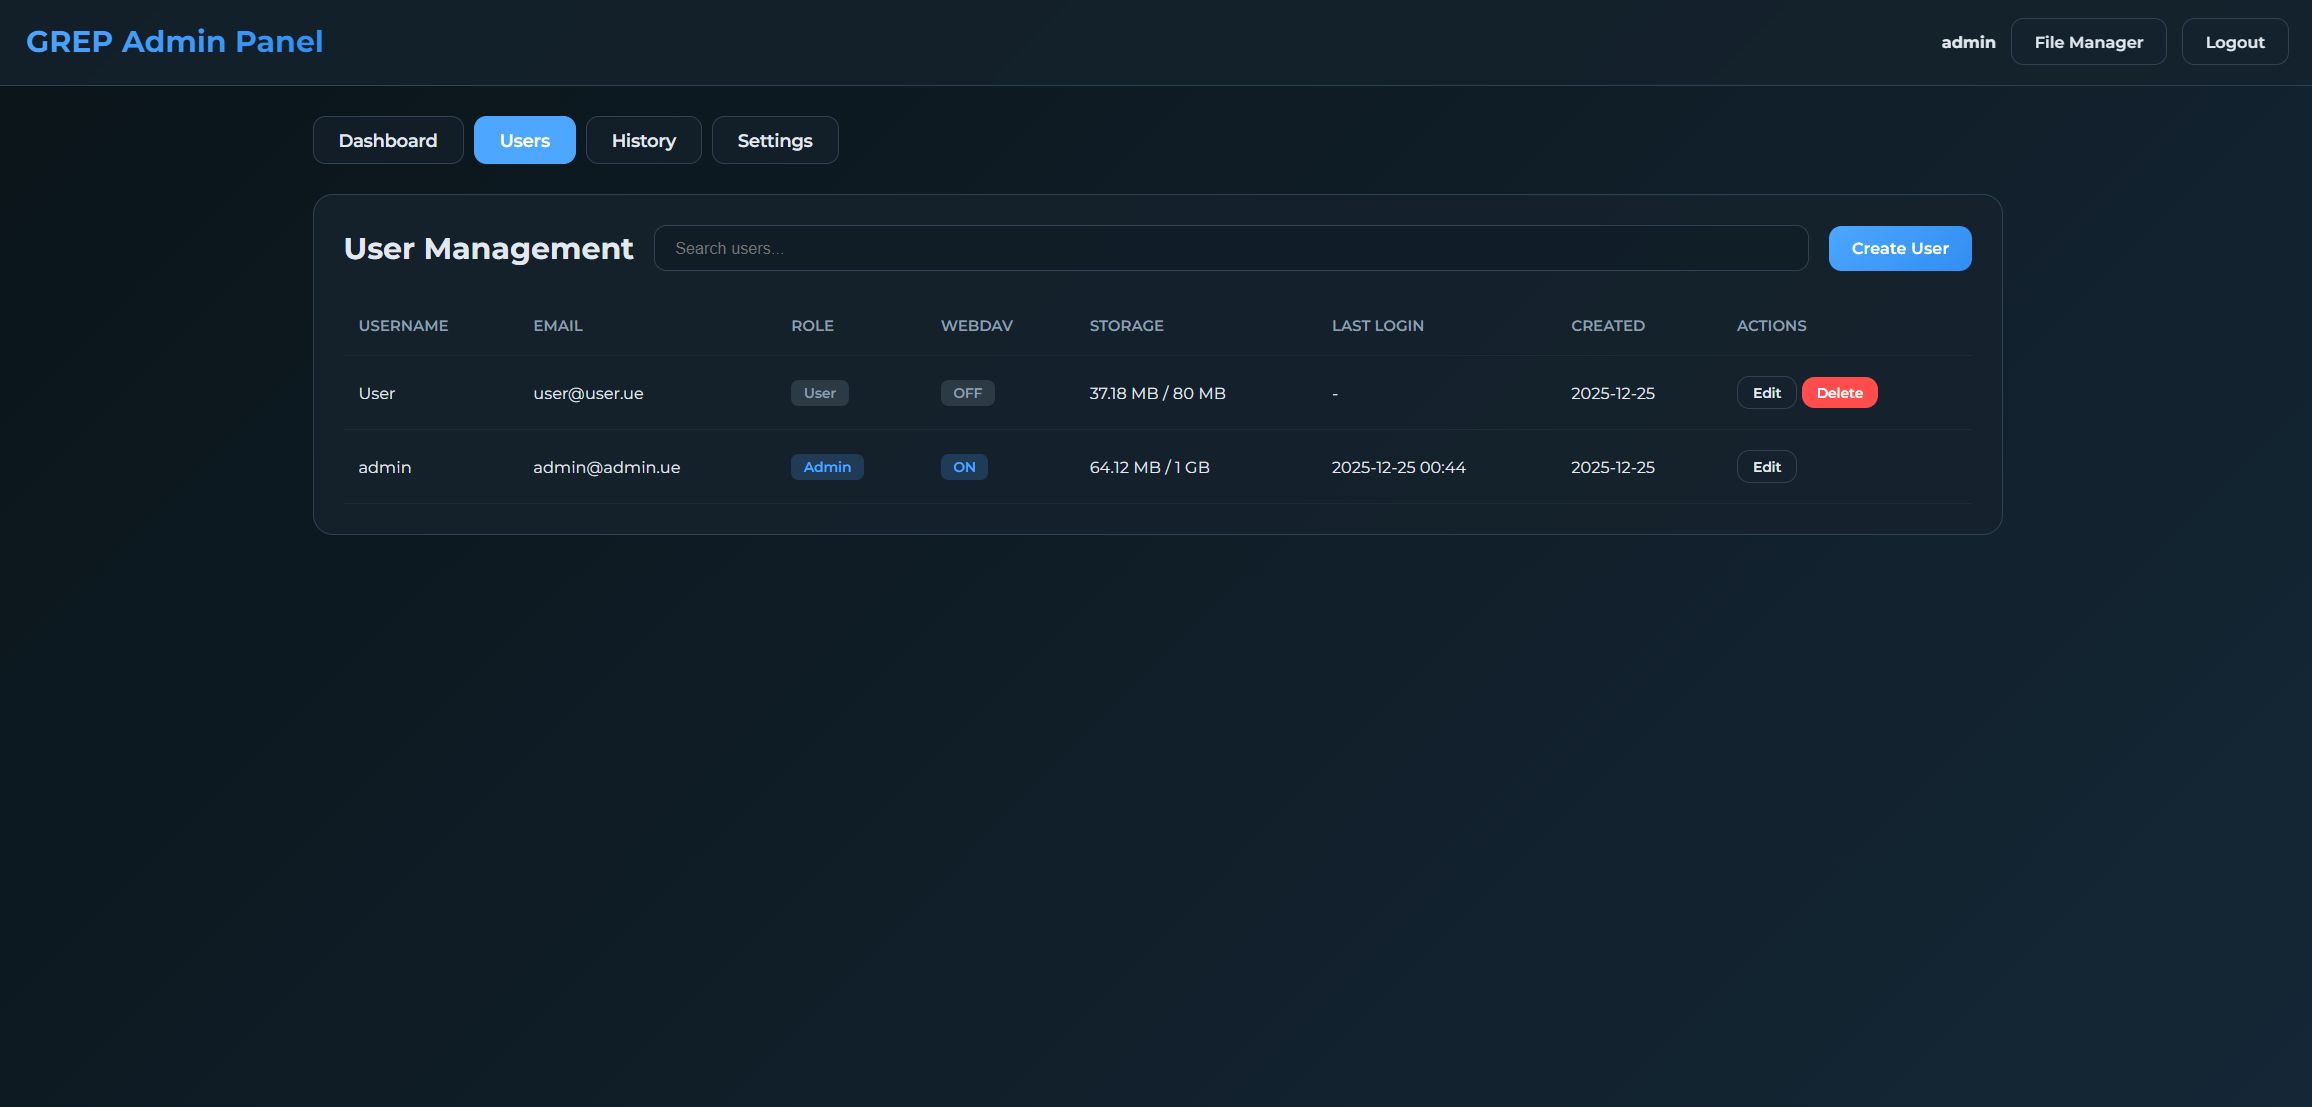Click the Admin role badge

pos(827,467)
